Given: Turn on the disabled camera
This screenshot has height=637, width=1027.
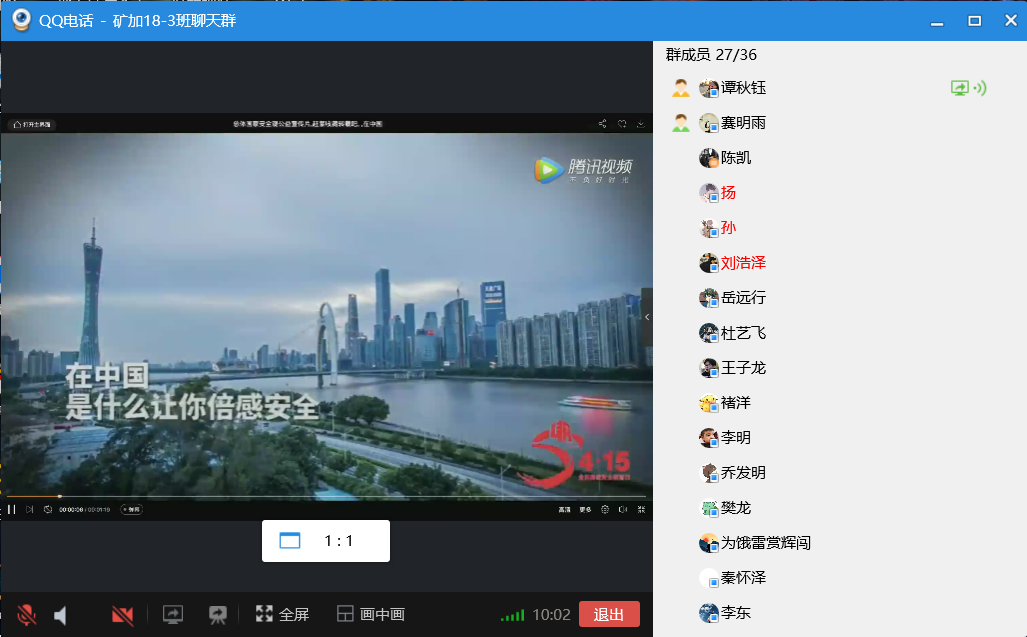Looking at the screenshot, I should [x=122, y=614].
